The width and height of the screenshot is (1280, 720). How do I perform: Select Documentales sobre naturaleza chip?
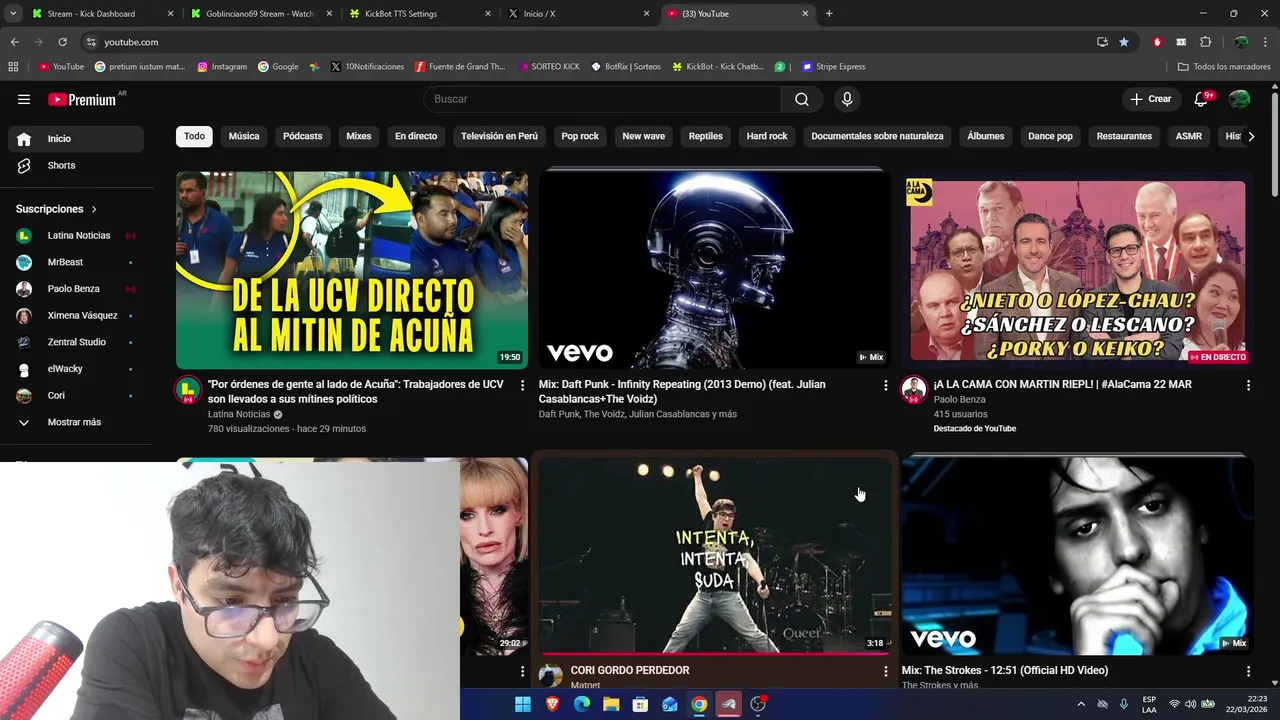[x=877, y=136]
